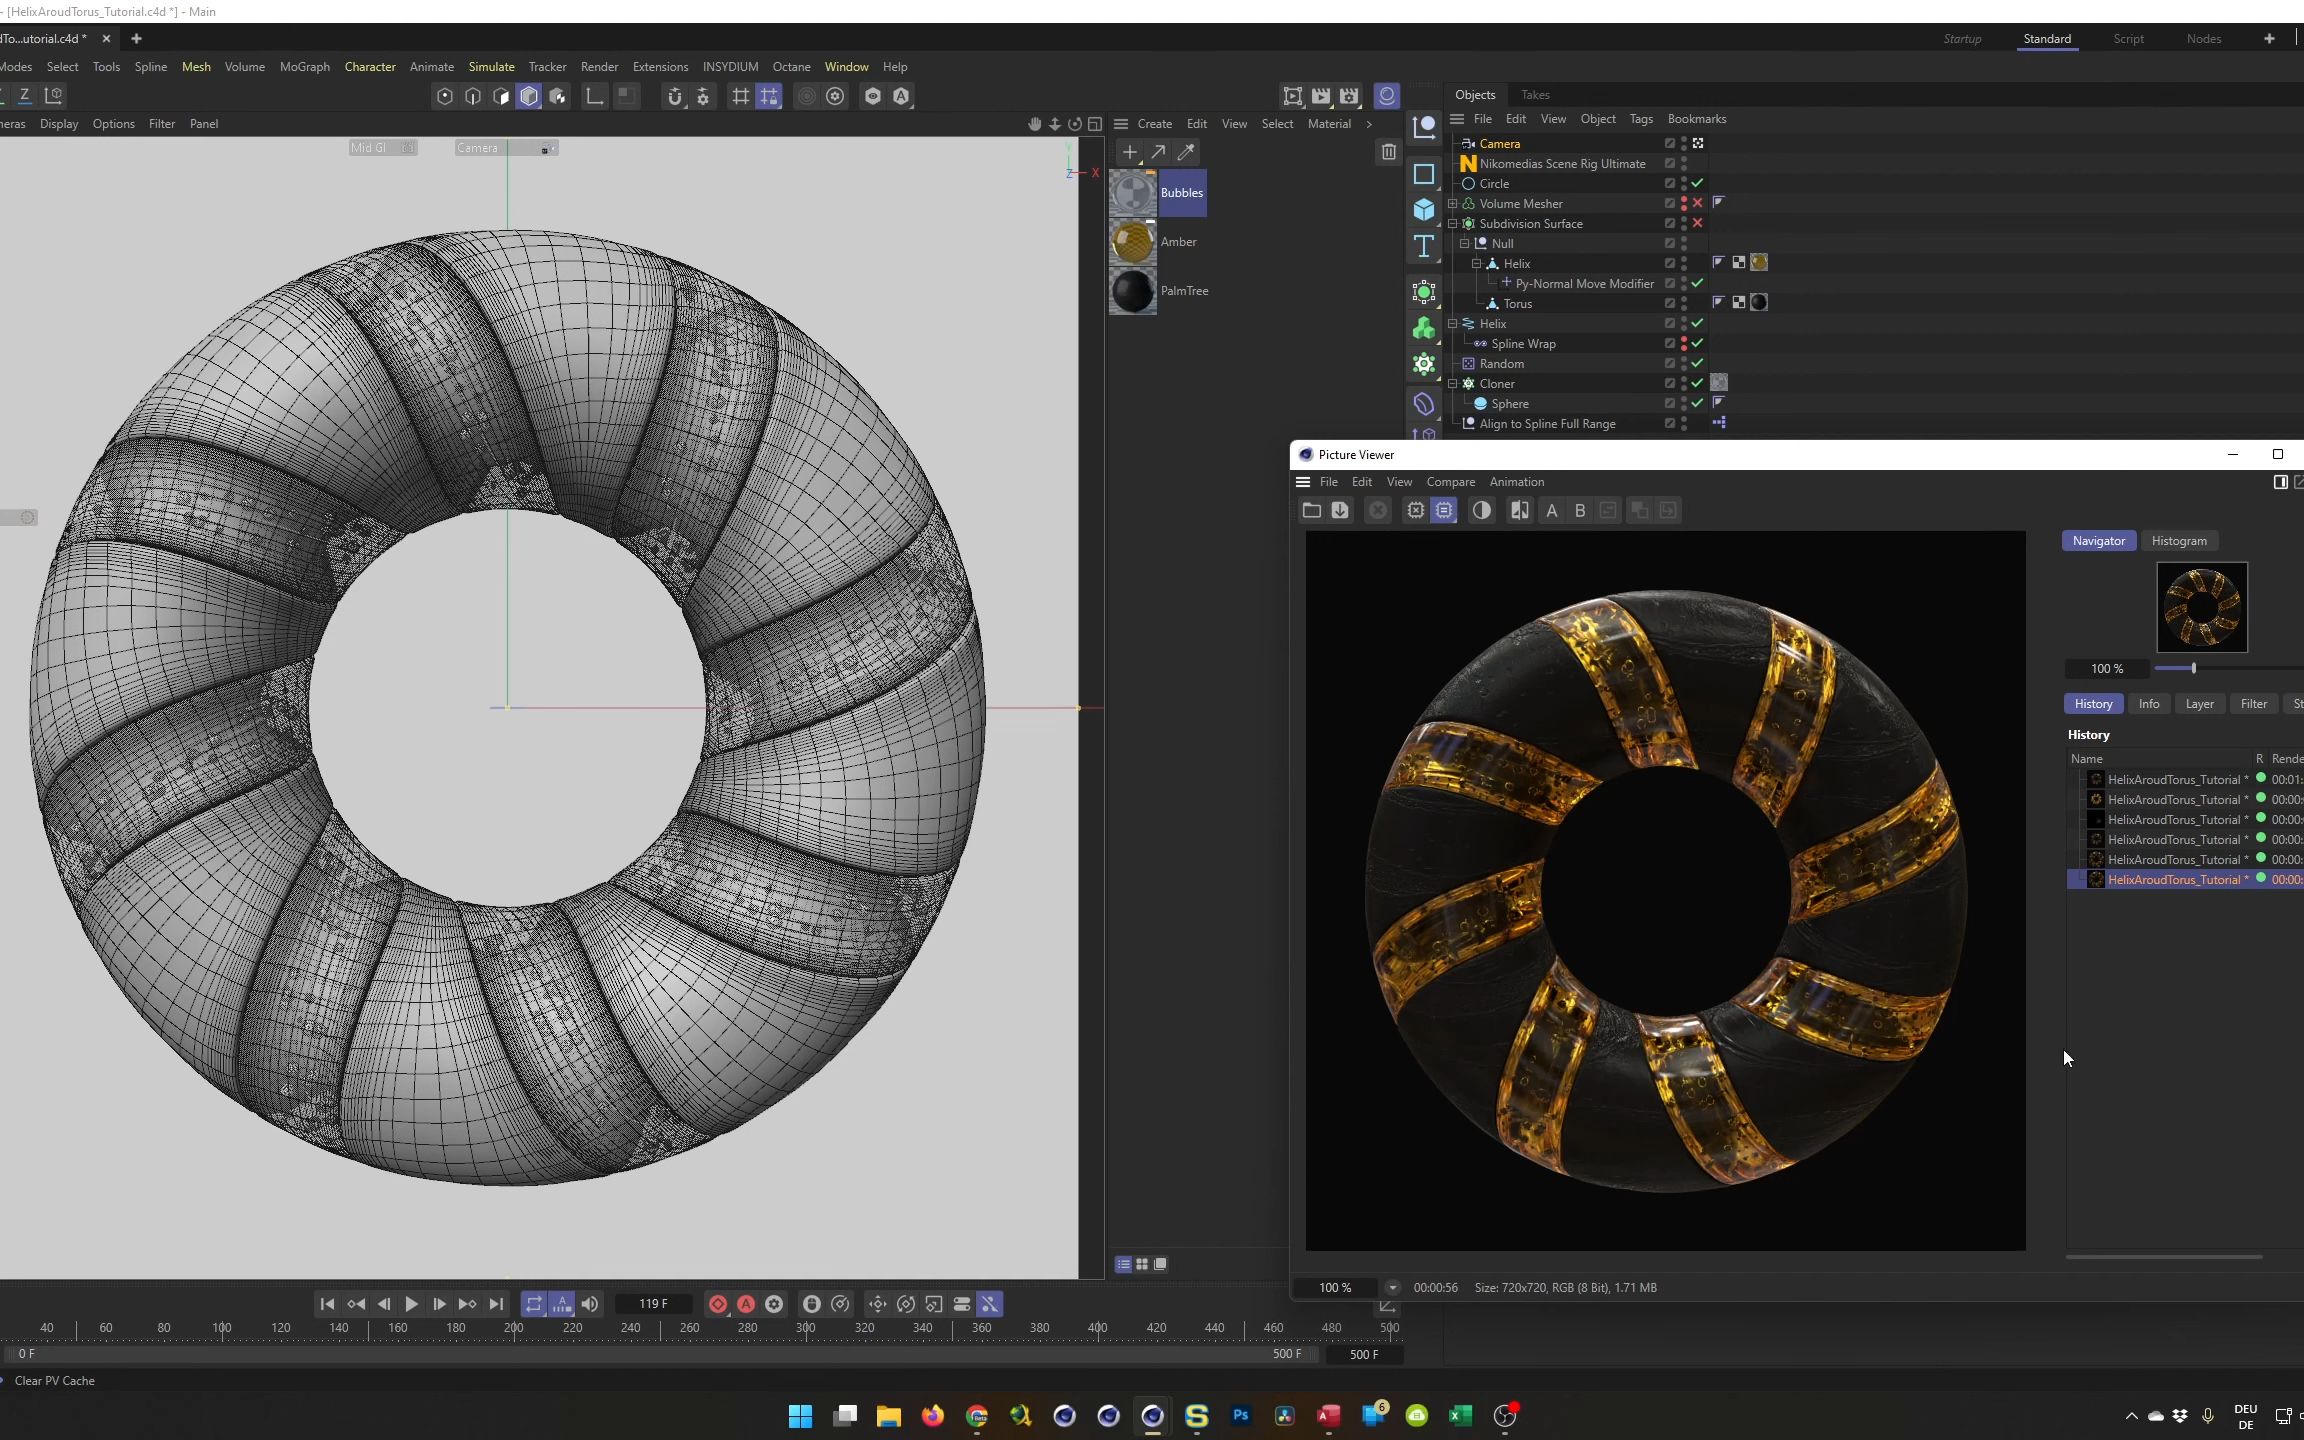The image size is (2304, 1440).
Task: Click the Play Forwards button
Action: coord(411,1304)
